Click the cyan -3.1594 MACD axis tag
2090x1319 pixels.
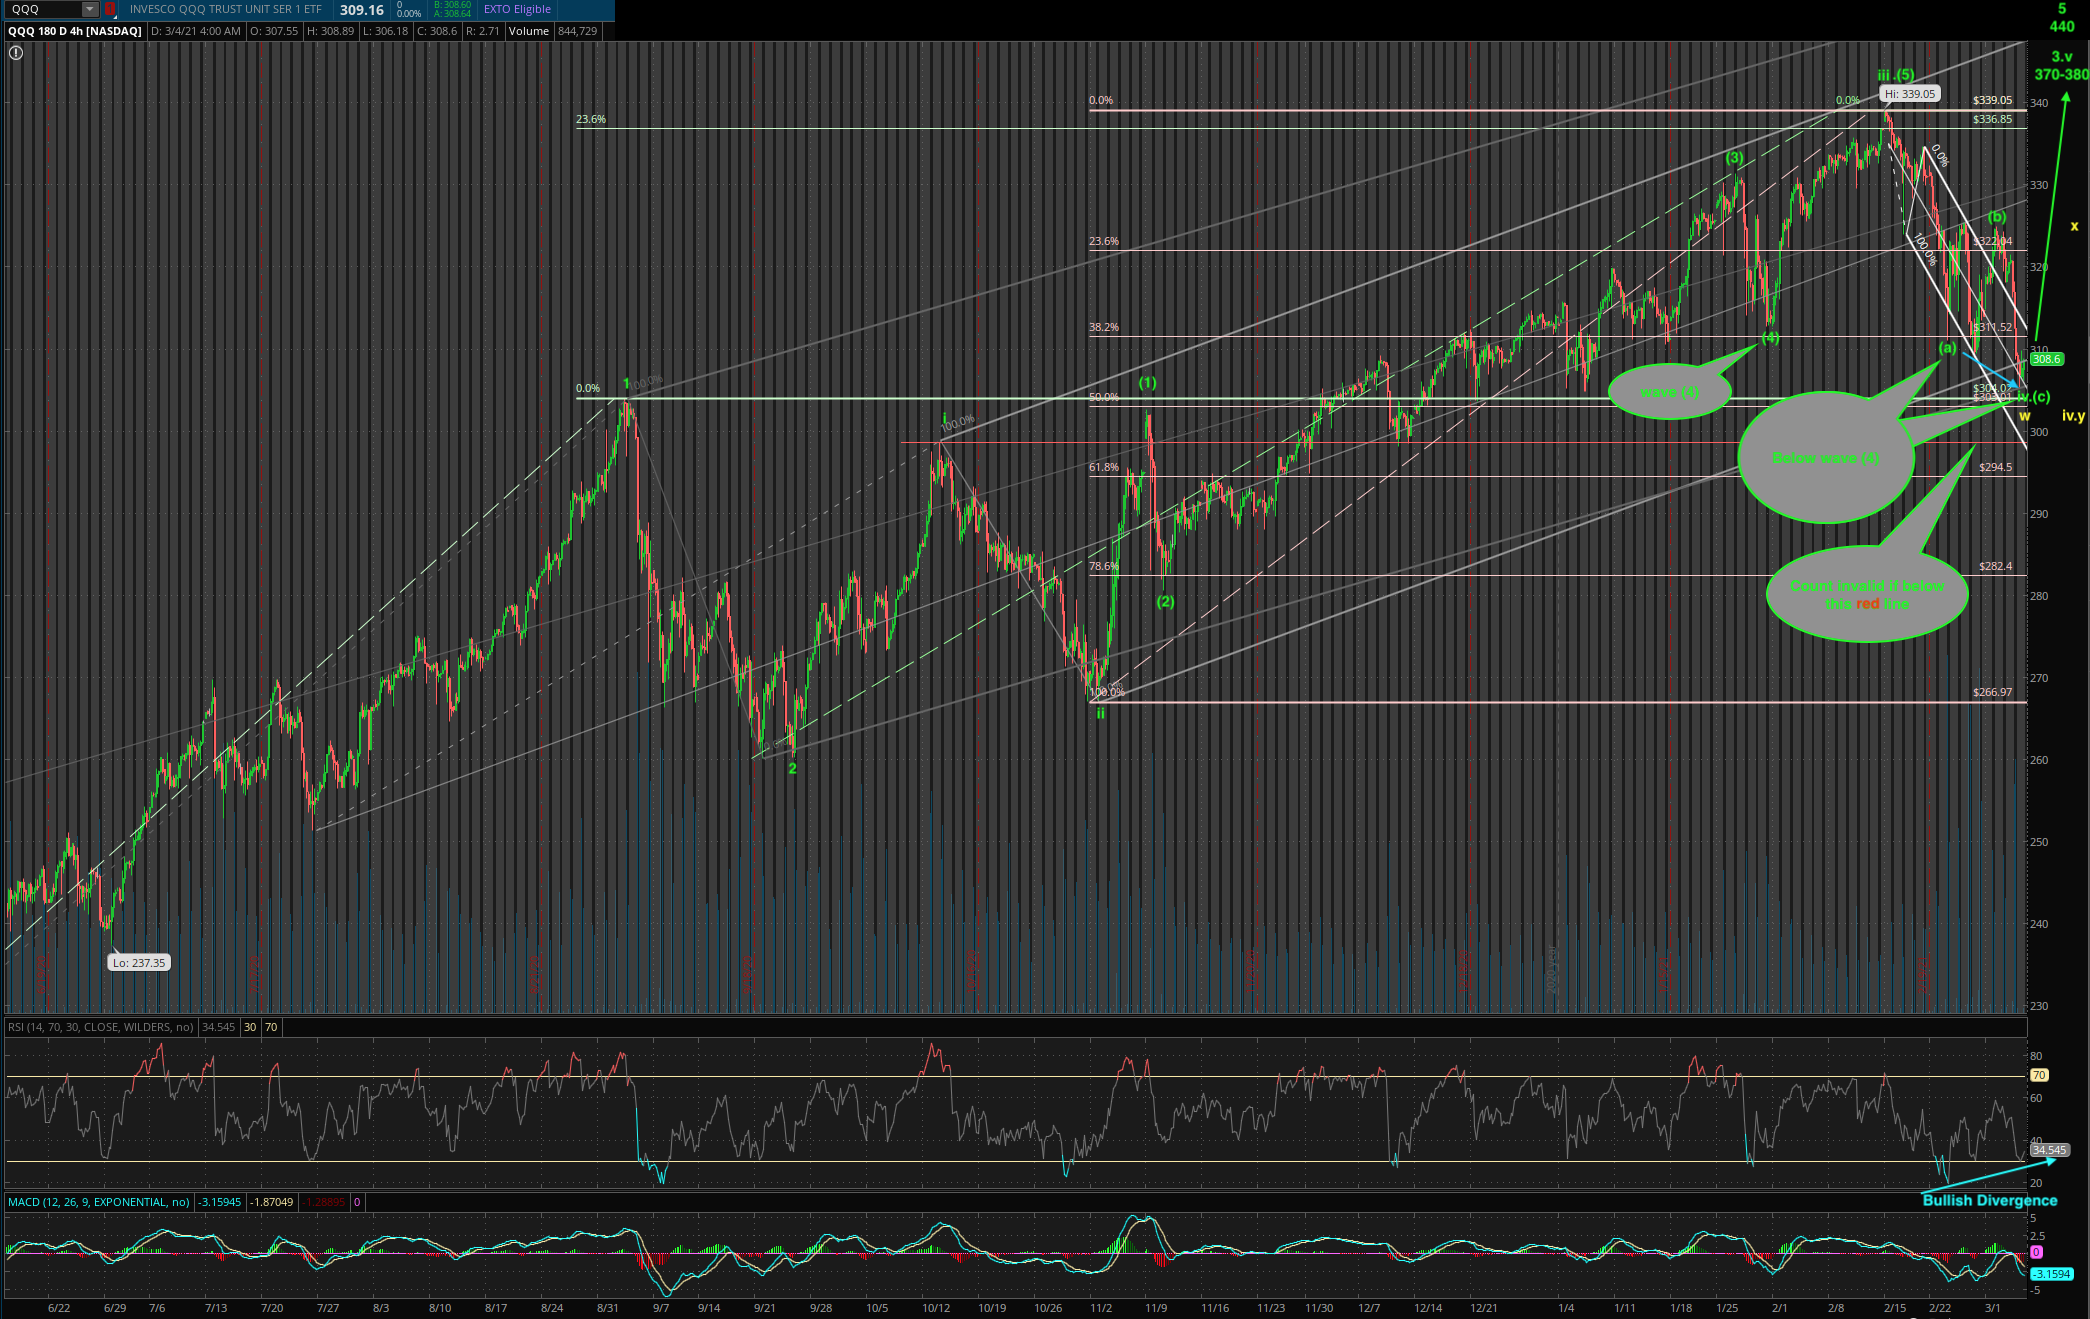tap(2051, 1274)
